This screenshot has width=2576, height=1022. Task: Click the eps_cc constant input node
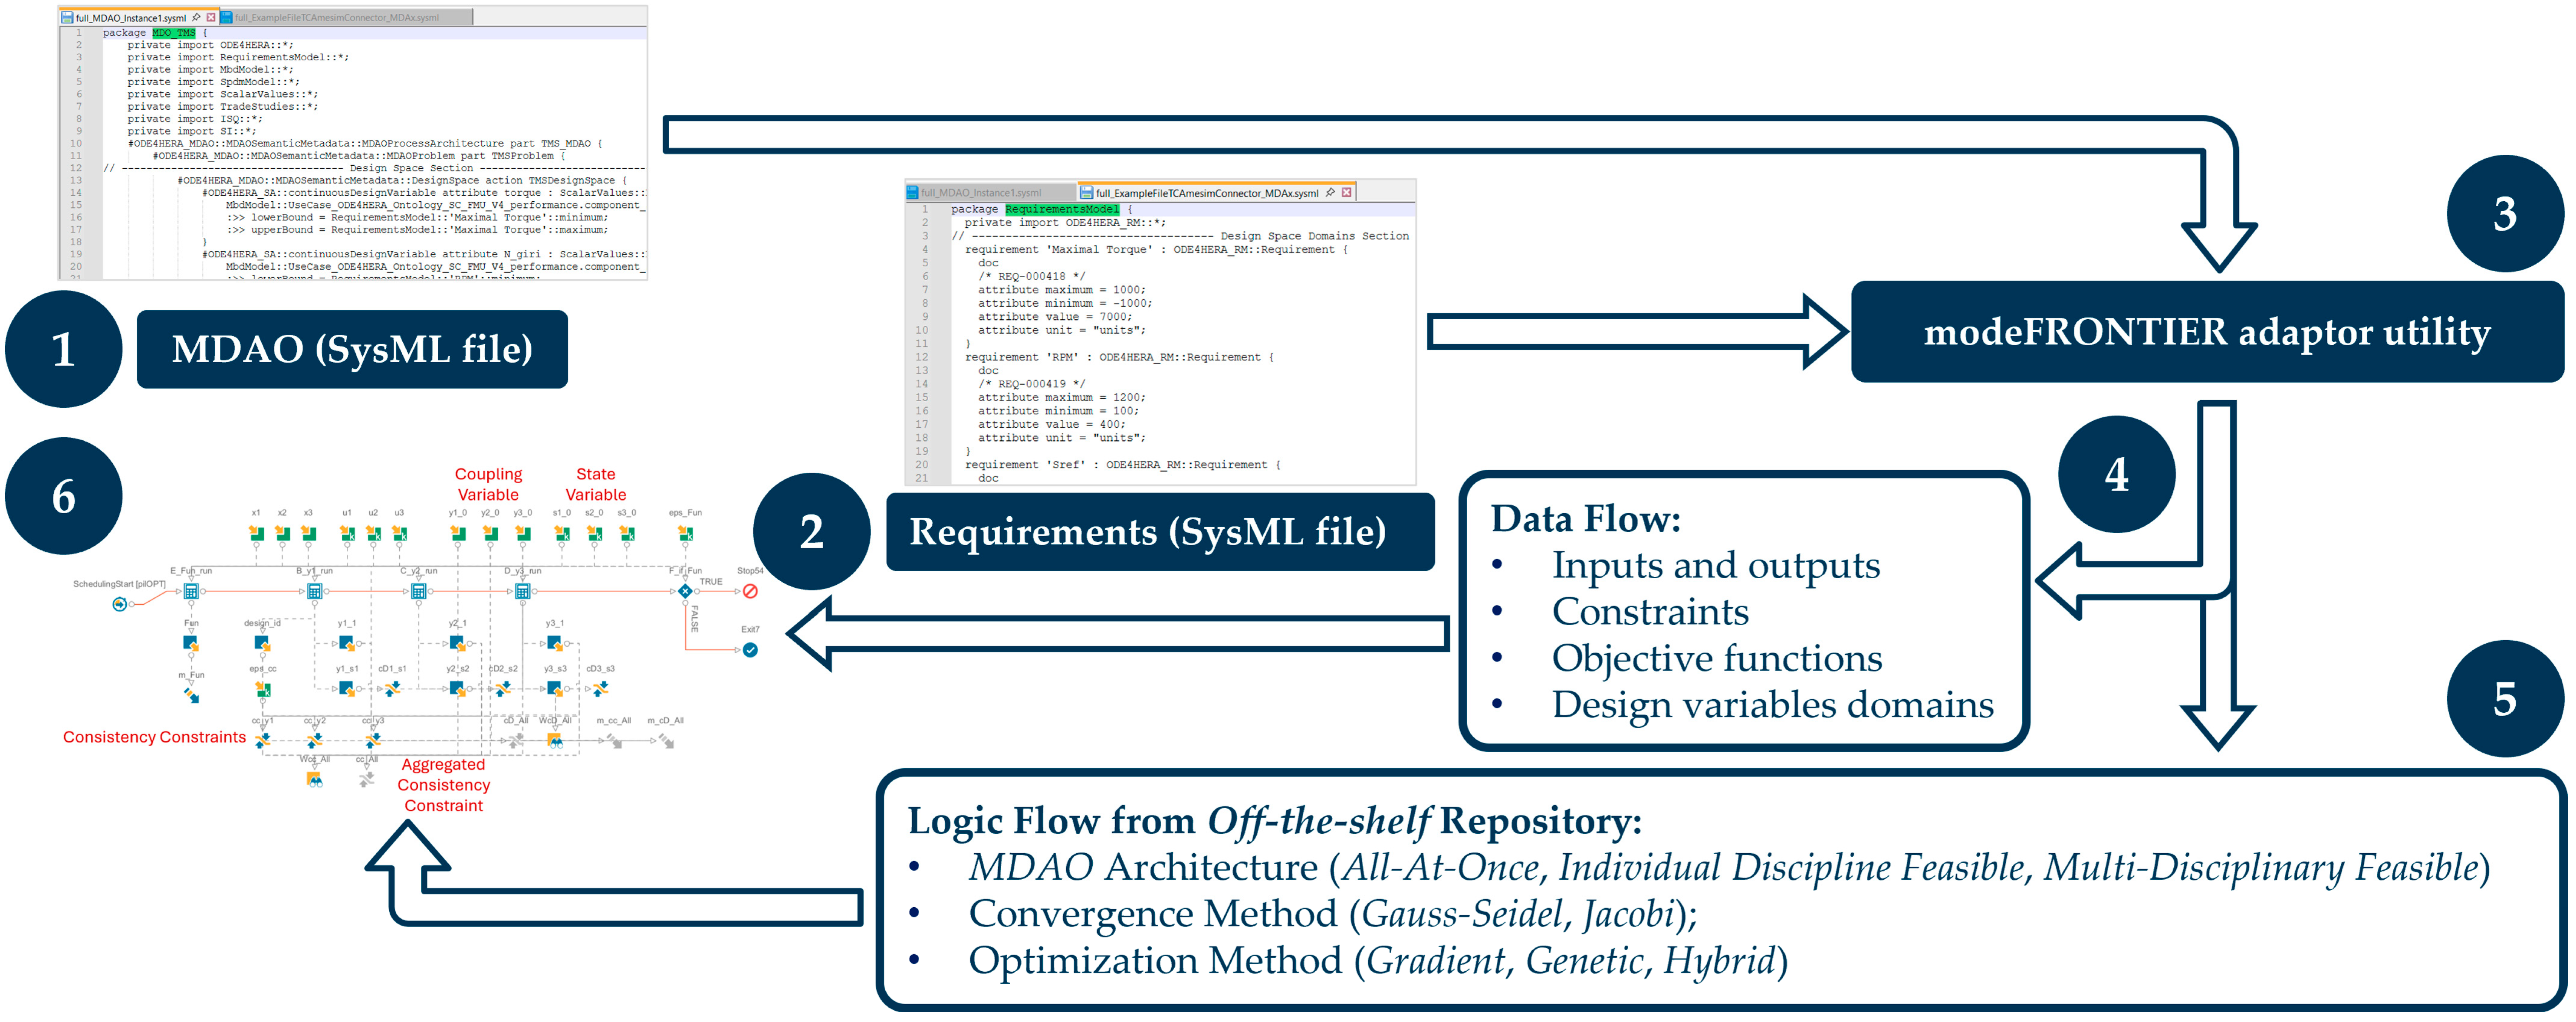263,689
